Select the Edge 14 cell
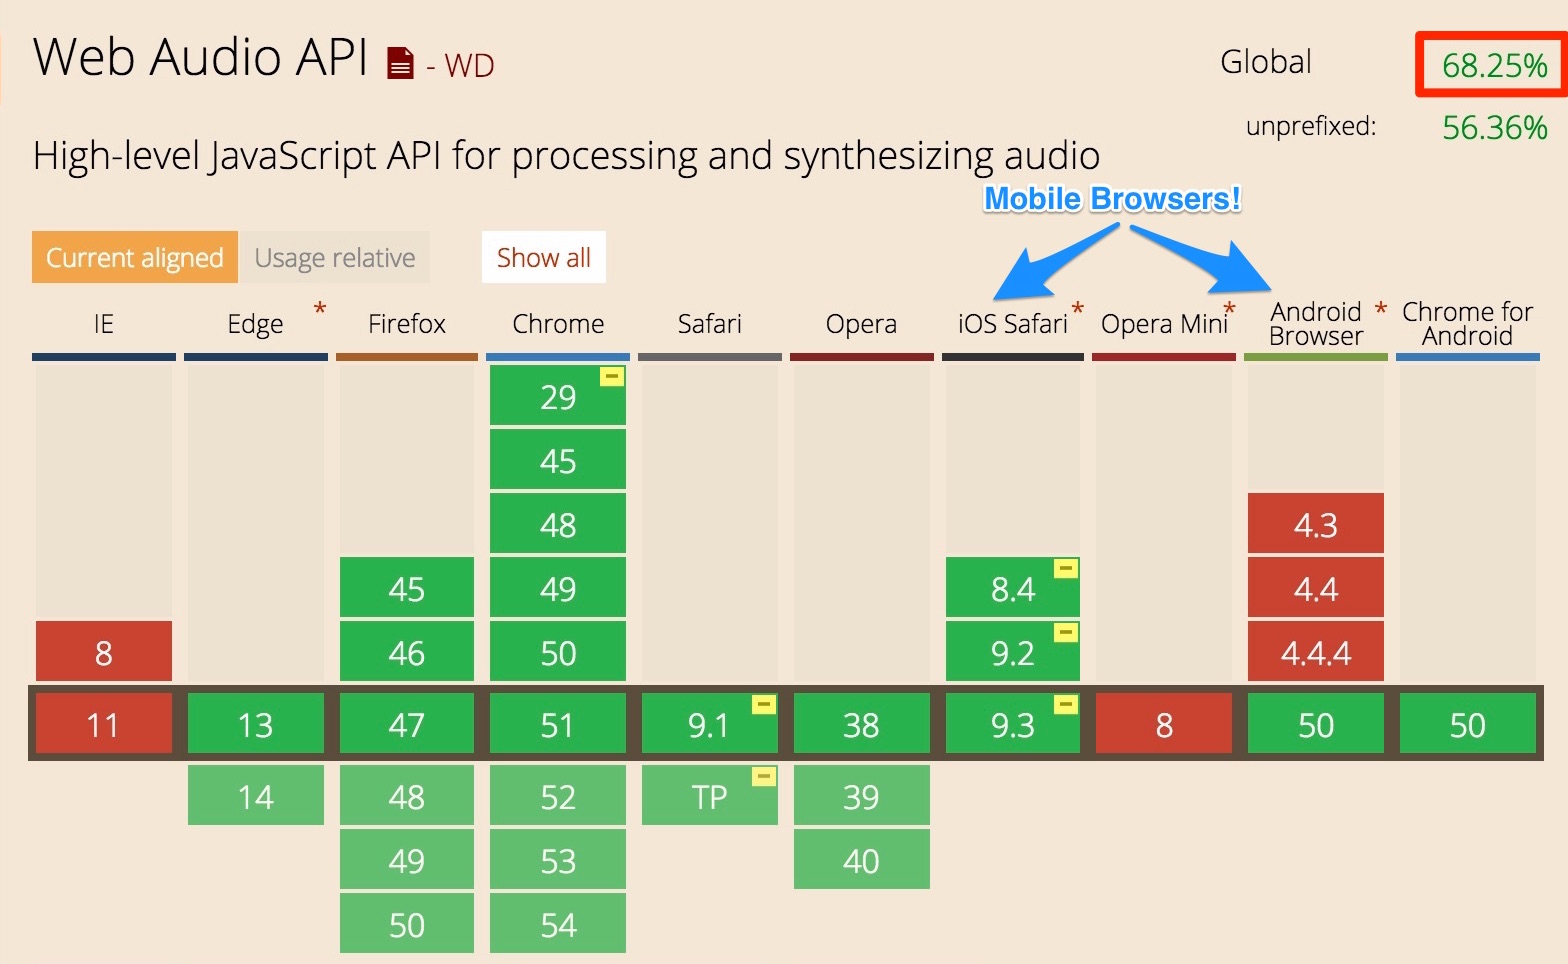Screen dimensions: 1568x964 tap(256, 795)
